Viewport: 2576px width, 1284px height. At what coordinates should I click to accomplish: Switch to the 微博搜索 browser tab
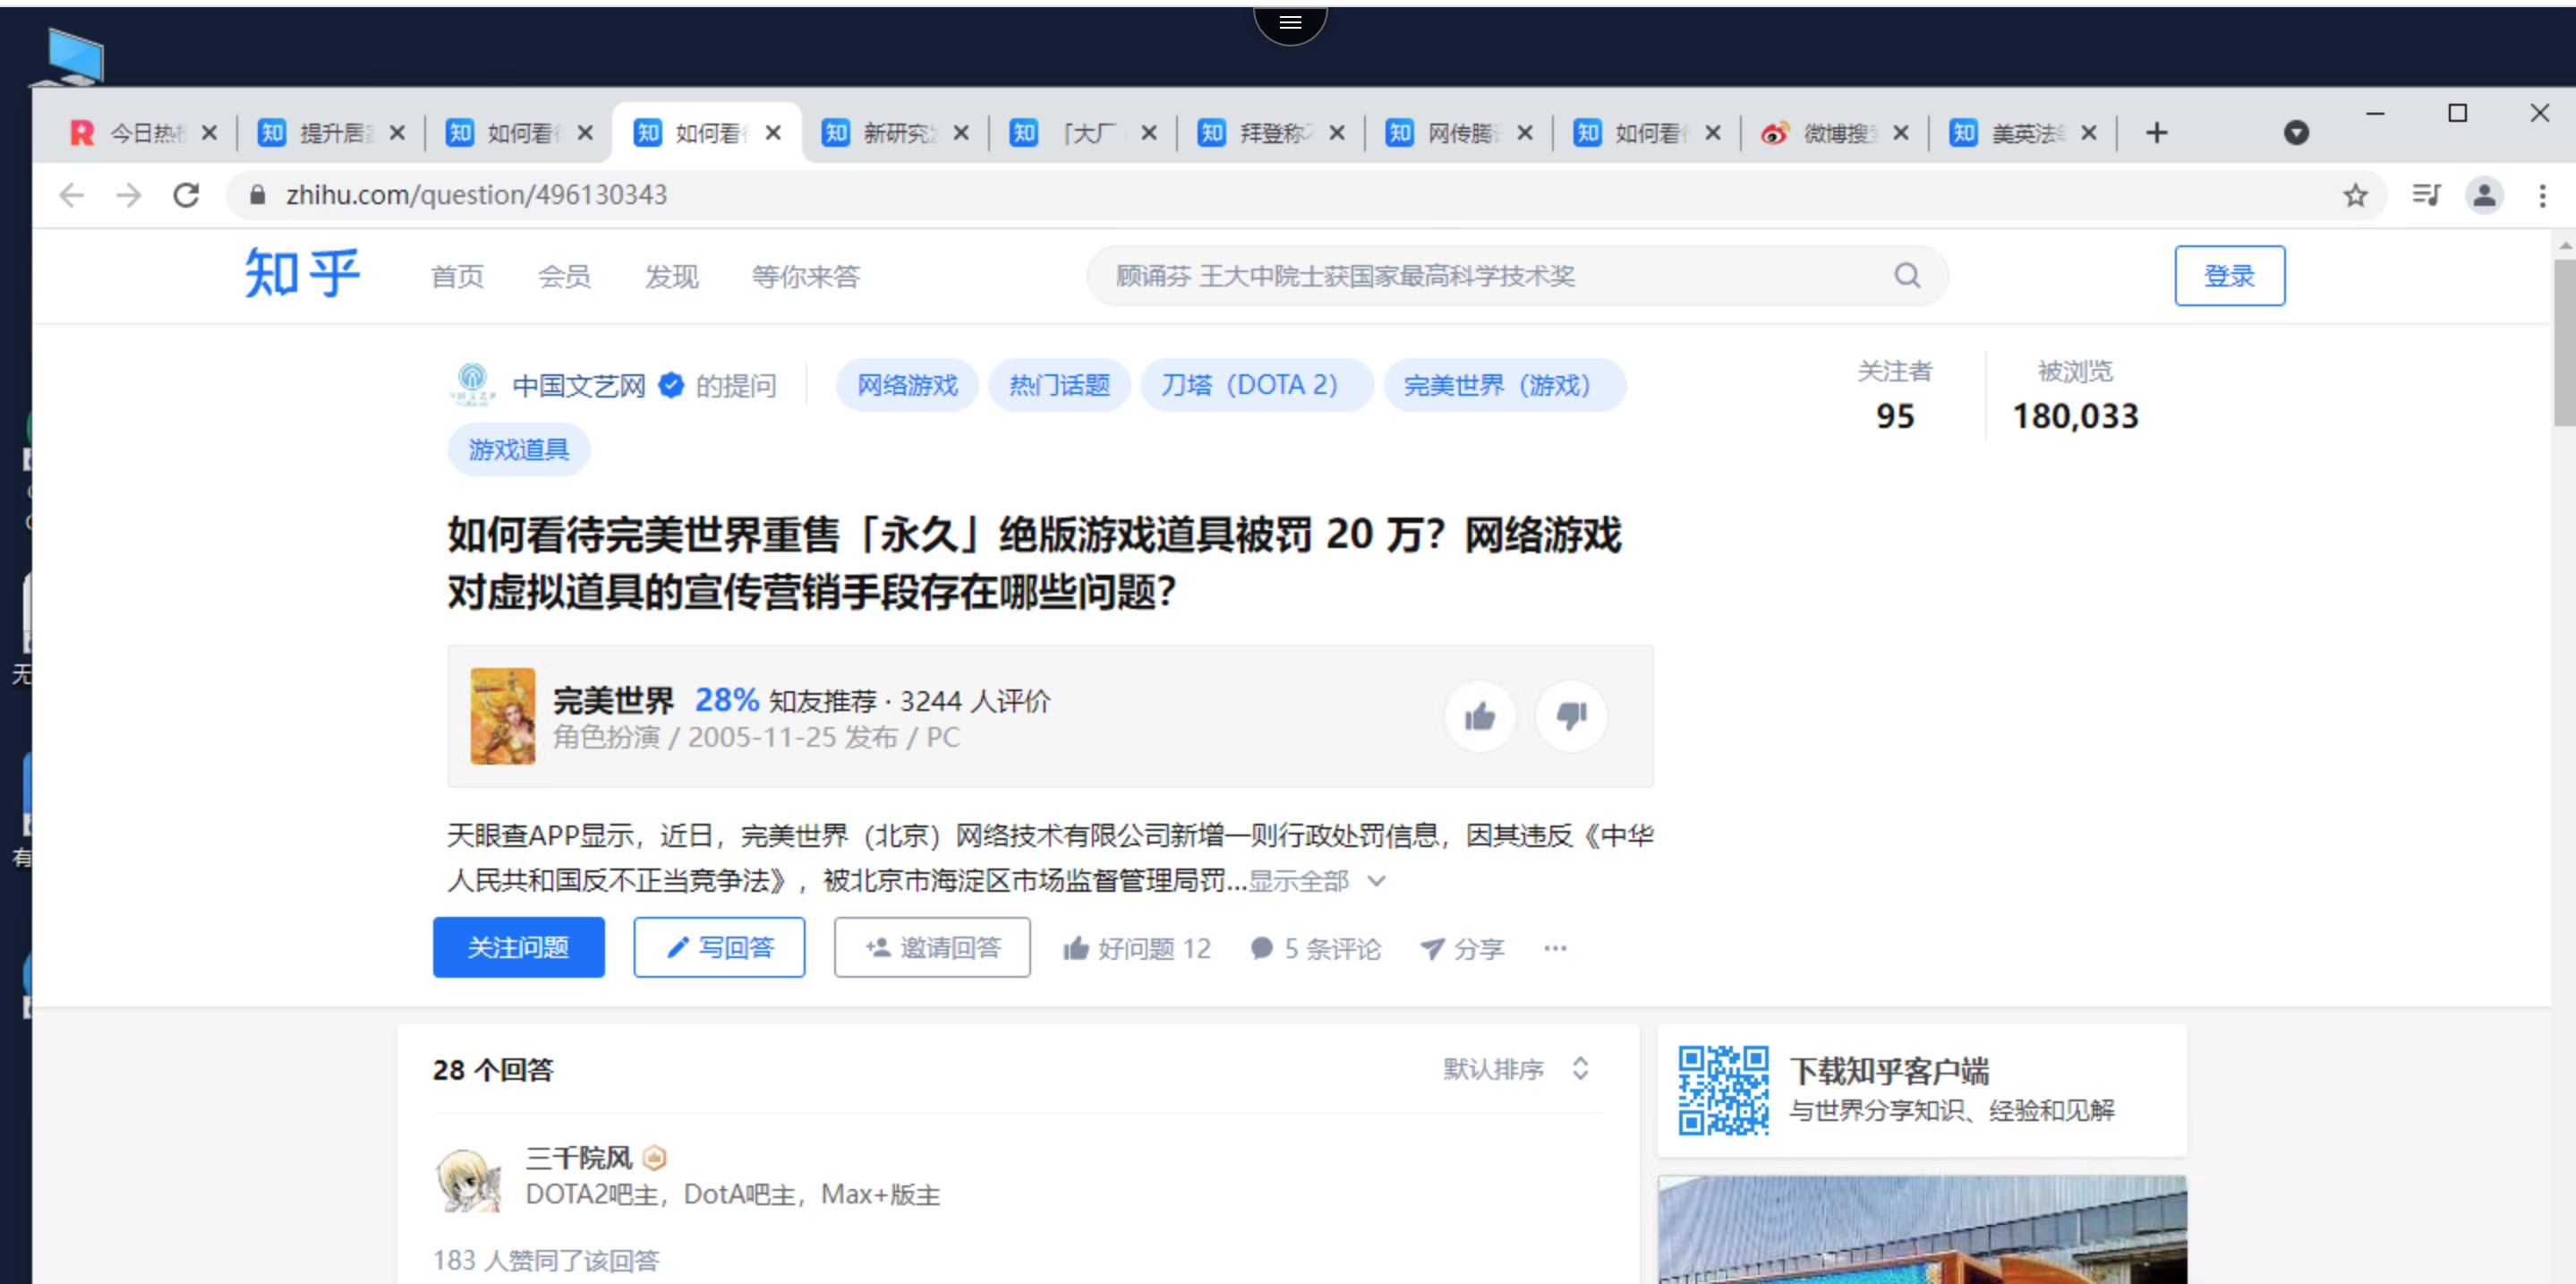(x=1840, y=132)
